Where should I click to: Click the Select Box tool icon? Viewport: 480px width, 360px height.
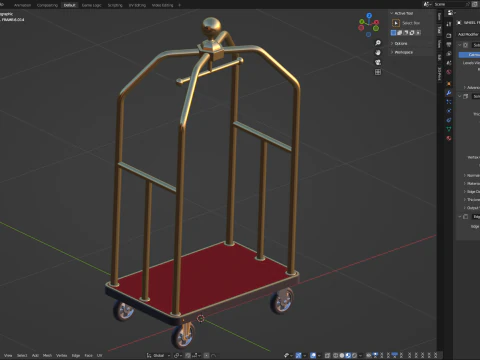click(x=396, y=23)
